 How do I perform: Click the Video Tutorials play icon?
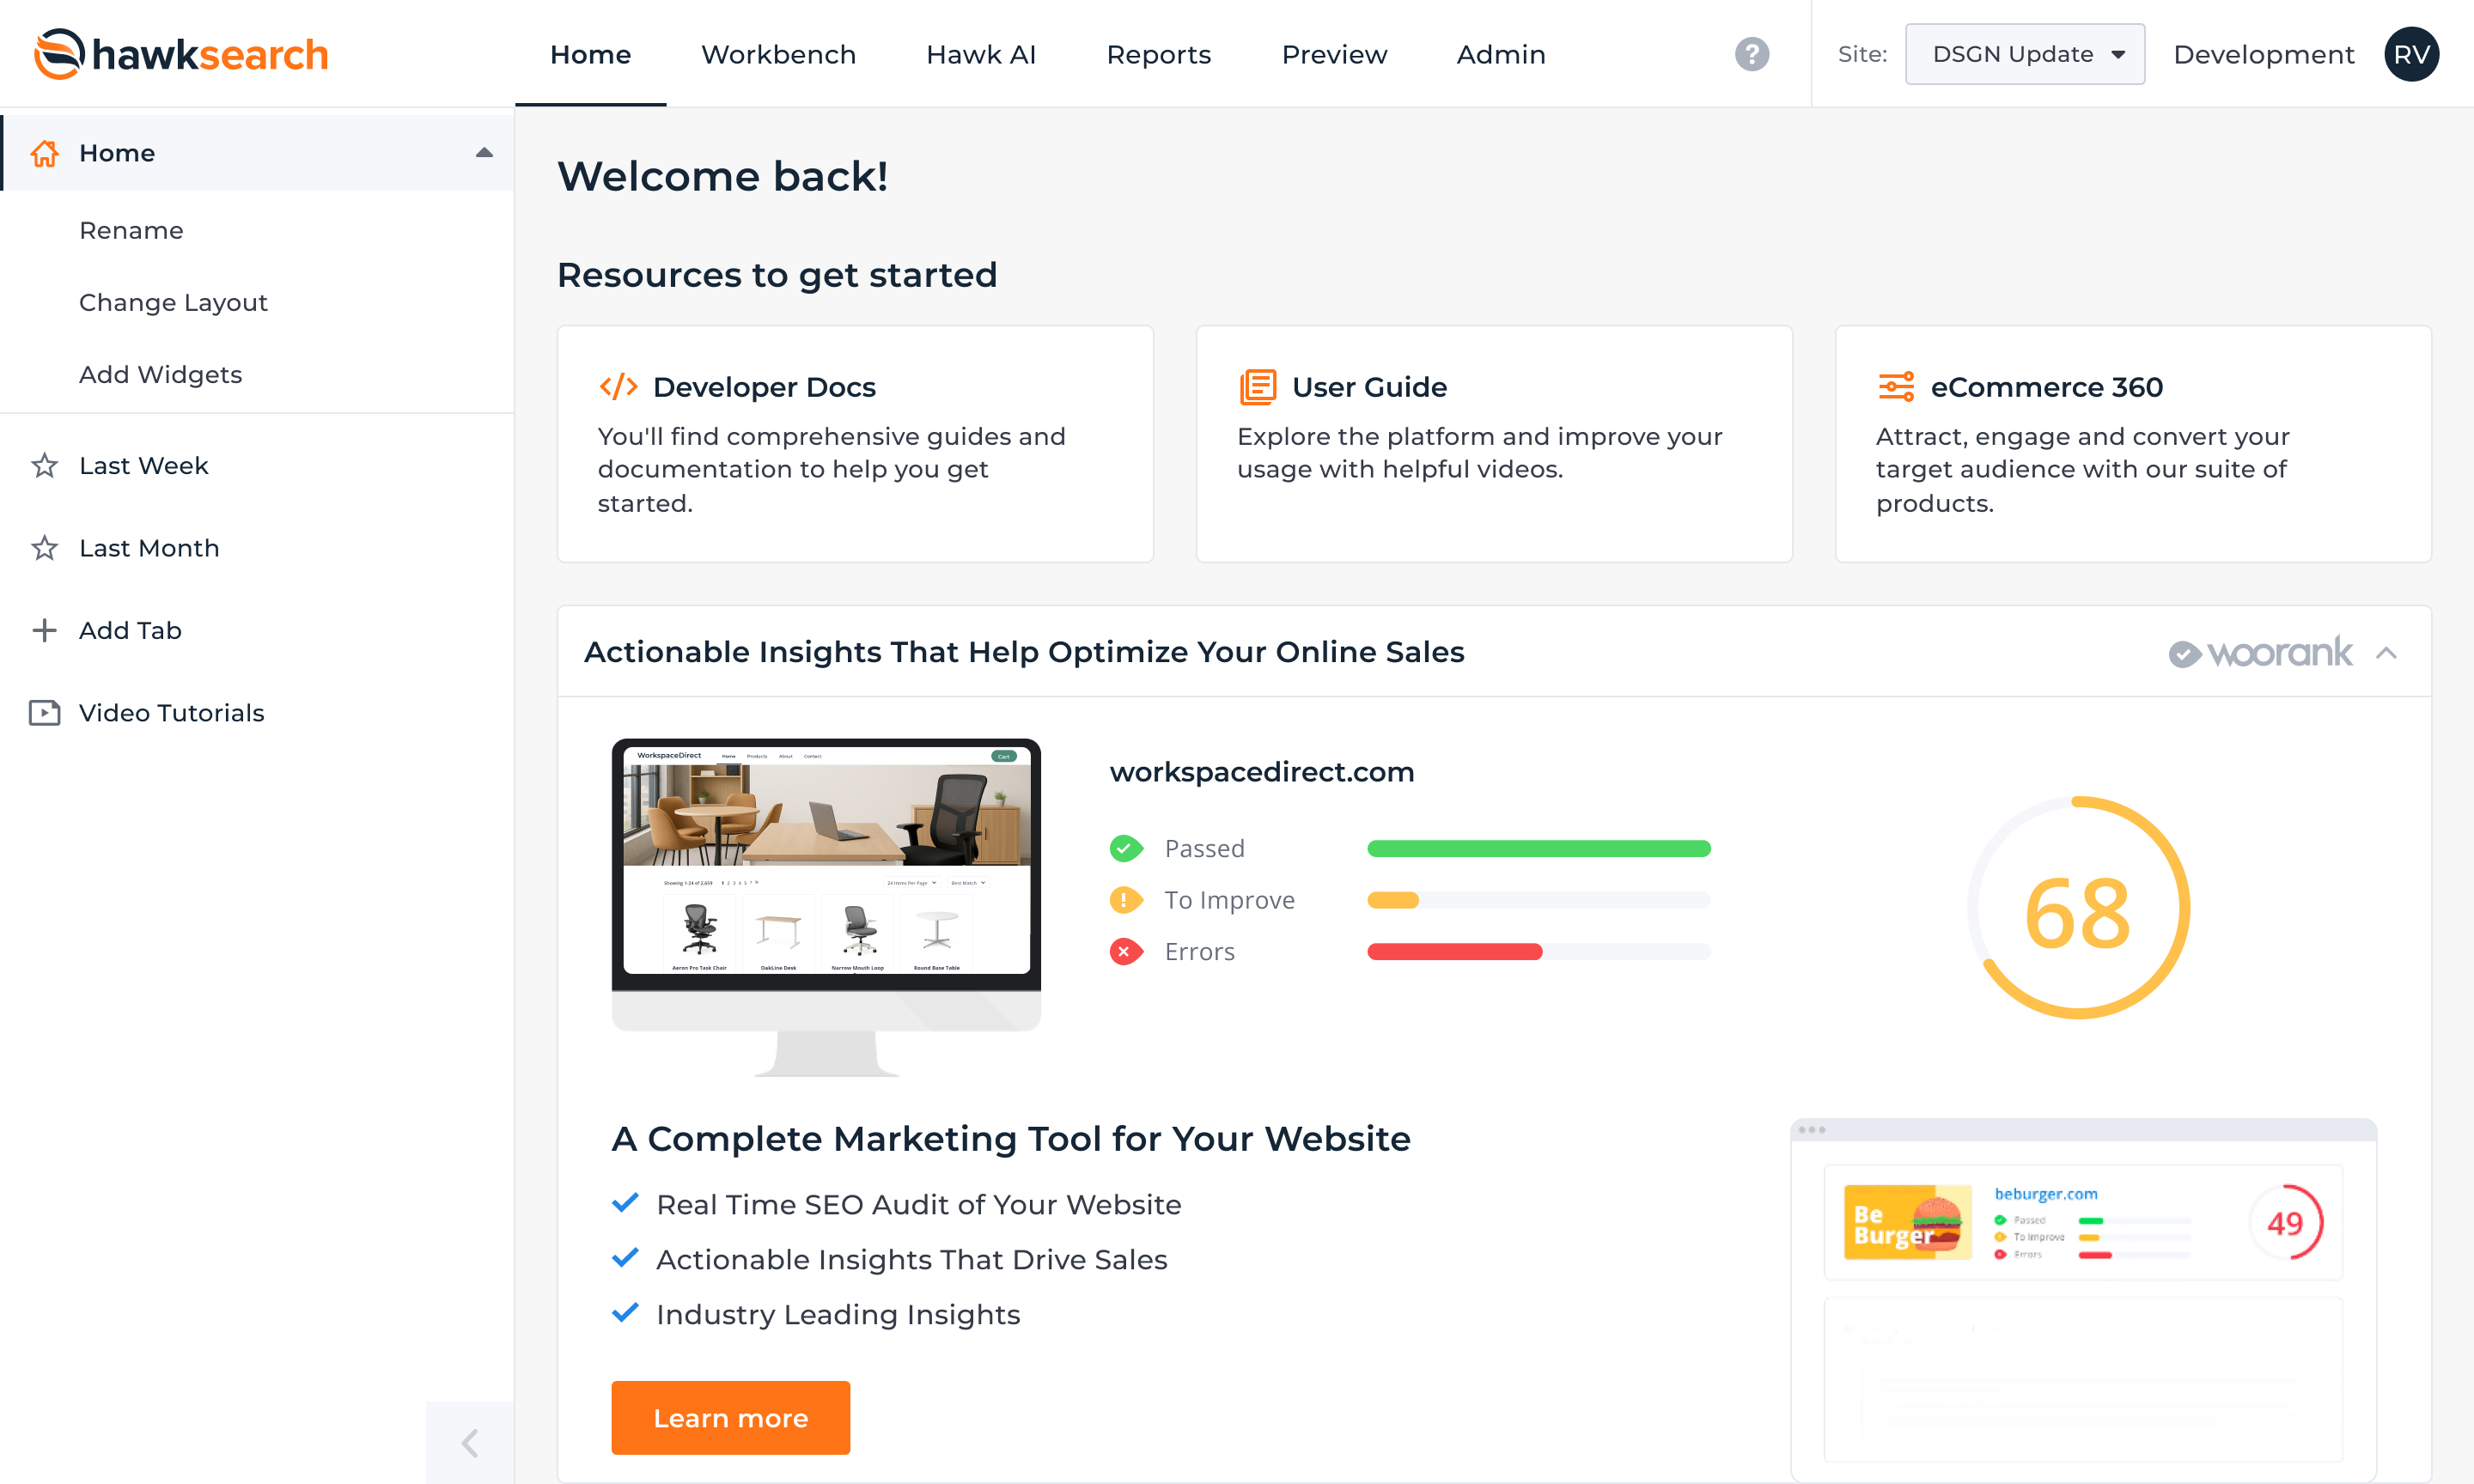coord(44,713)
